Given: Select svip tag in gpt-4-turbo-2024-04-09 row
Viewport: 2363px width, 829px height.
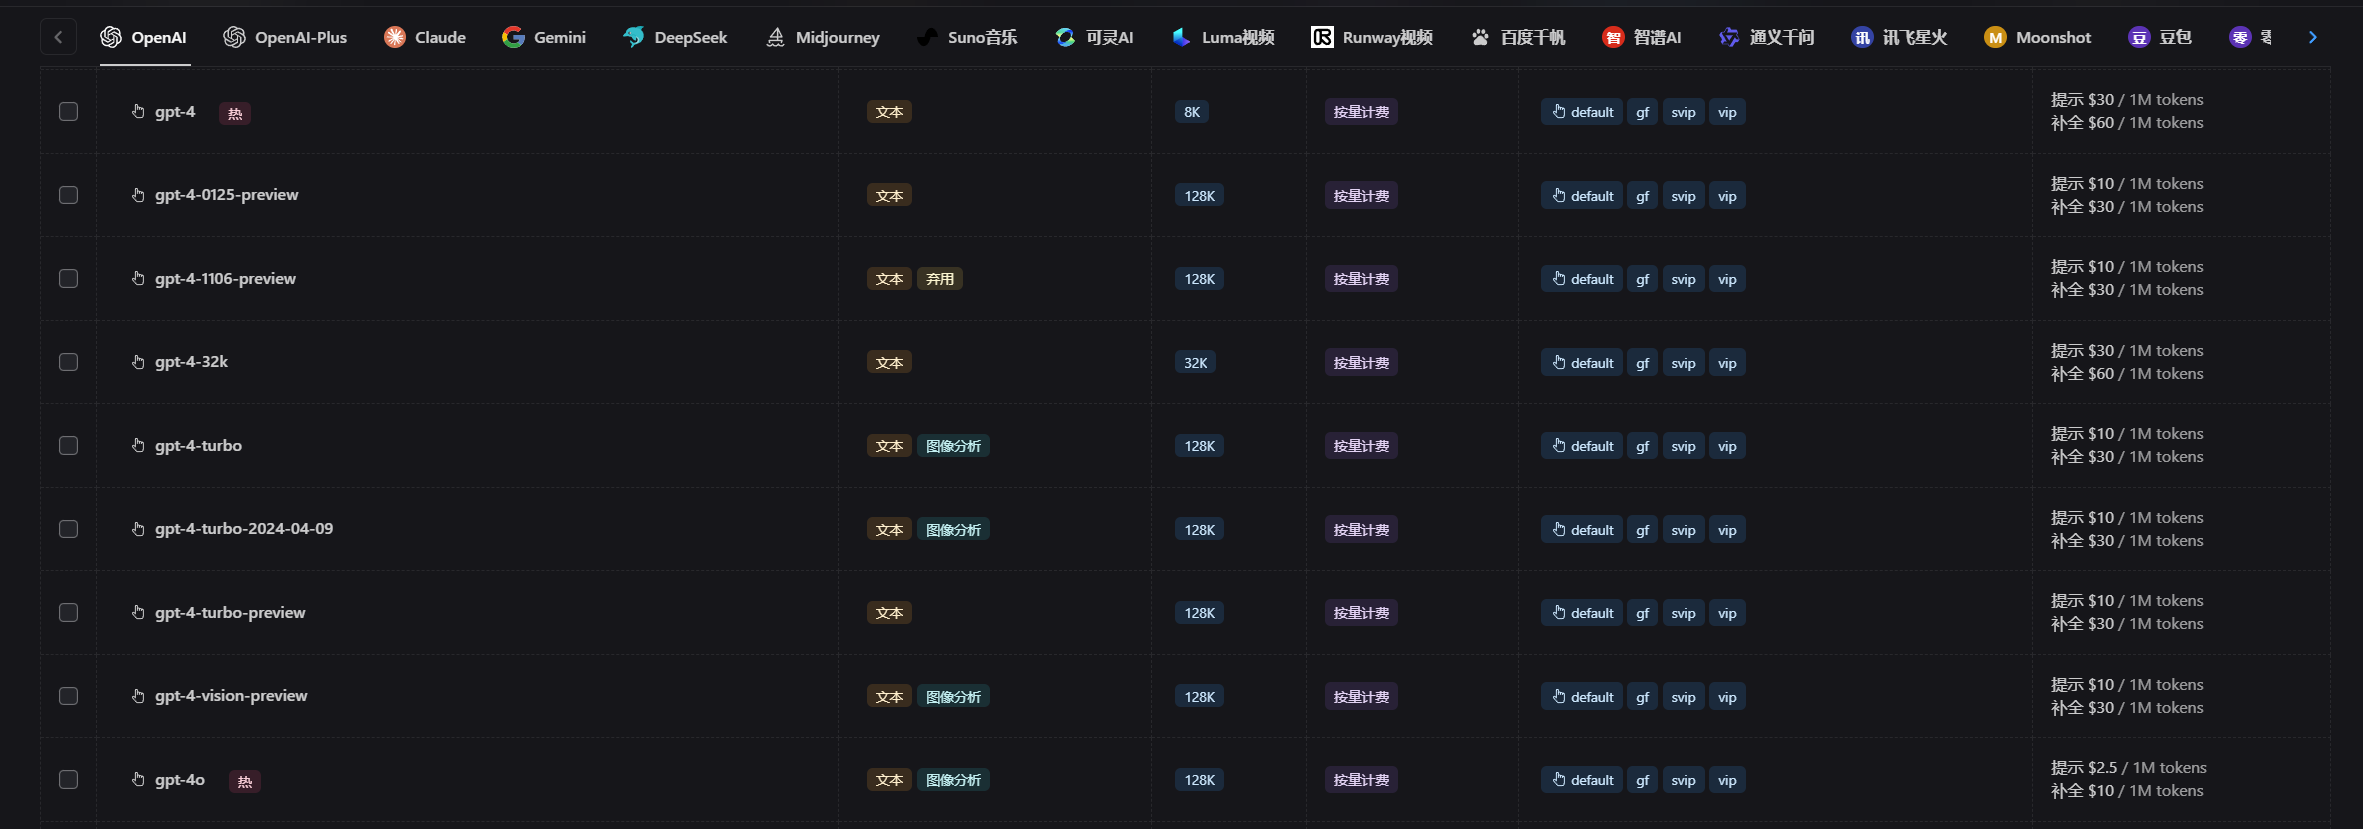Looking at the screenshot, I should click(1683, 530).
